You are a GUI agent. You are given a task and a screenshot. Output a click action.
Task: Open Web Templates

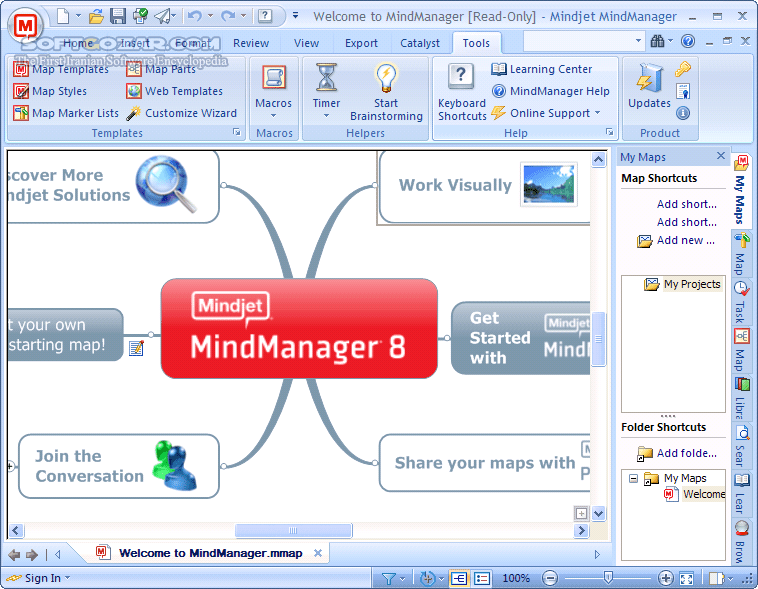[175, 91]
